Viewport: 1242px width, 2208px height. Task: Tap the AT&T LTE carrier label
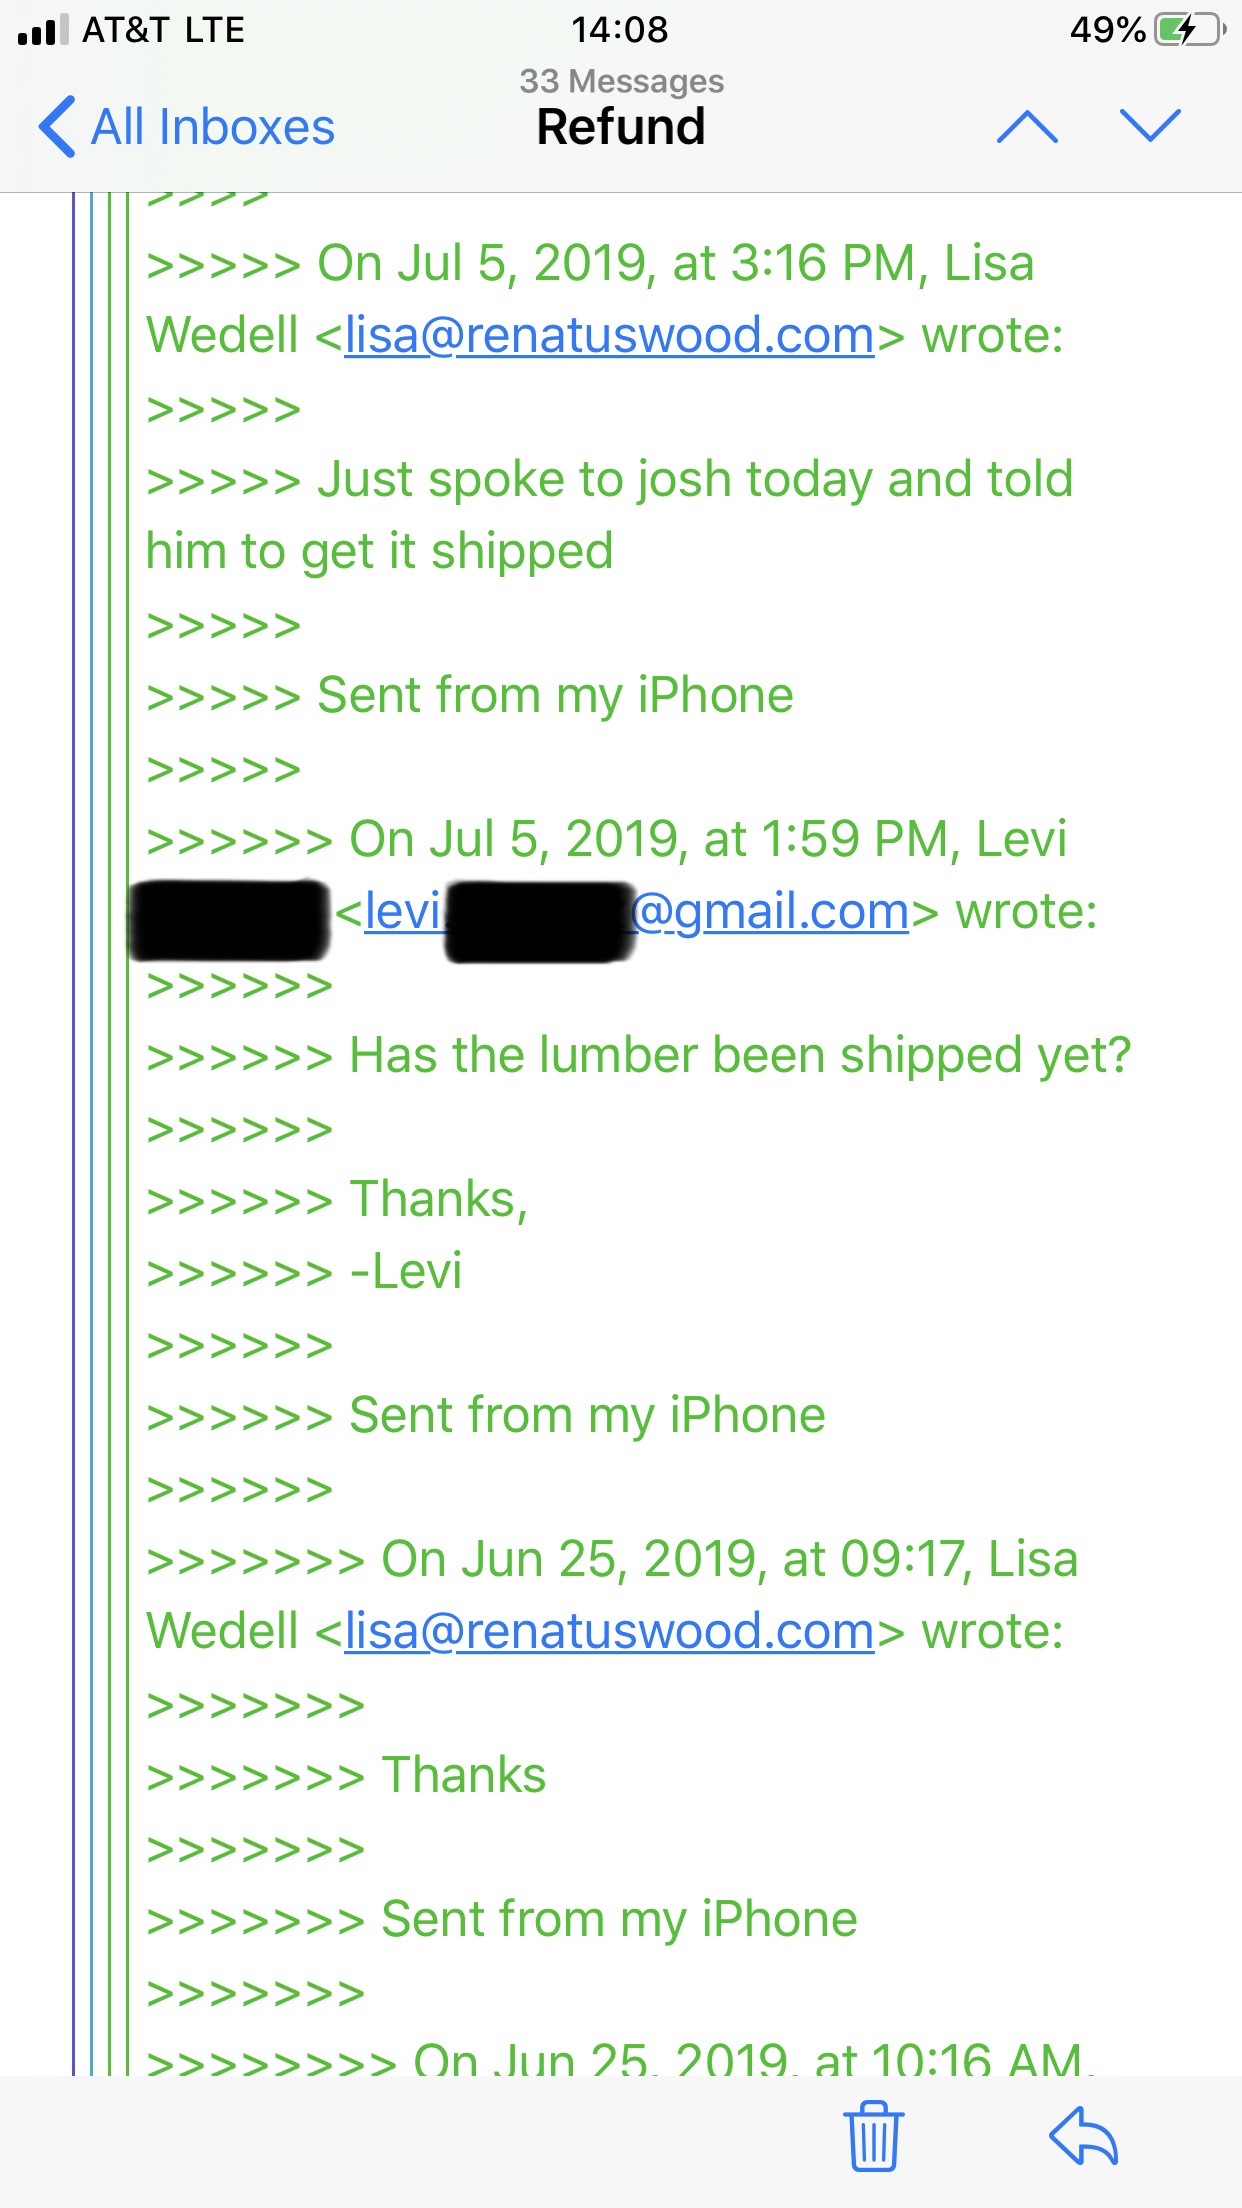click(163, 30)
